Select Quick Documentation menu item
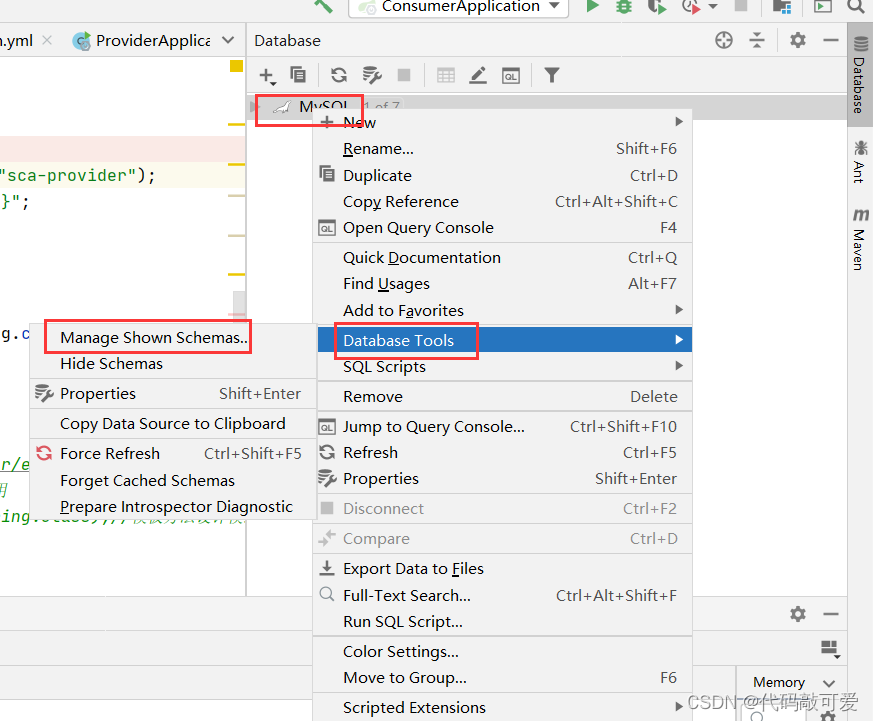 click(x=504, y=258)
